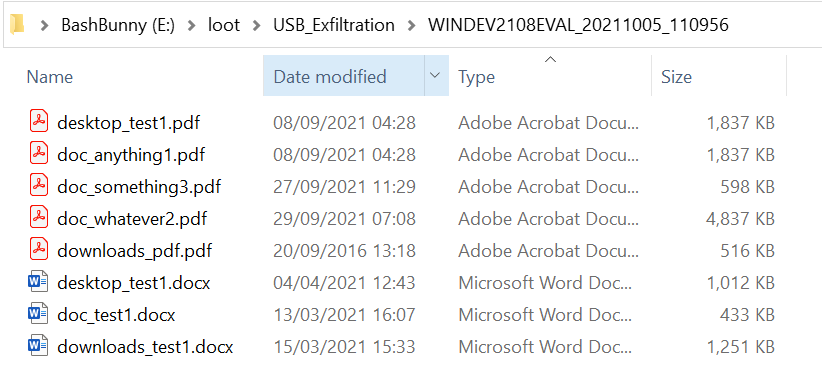Select the downloads_pdf.pdf file icon
The height and width of the screenshot is (375, 822).
pyautogui.click(x=39, y=250)
